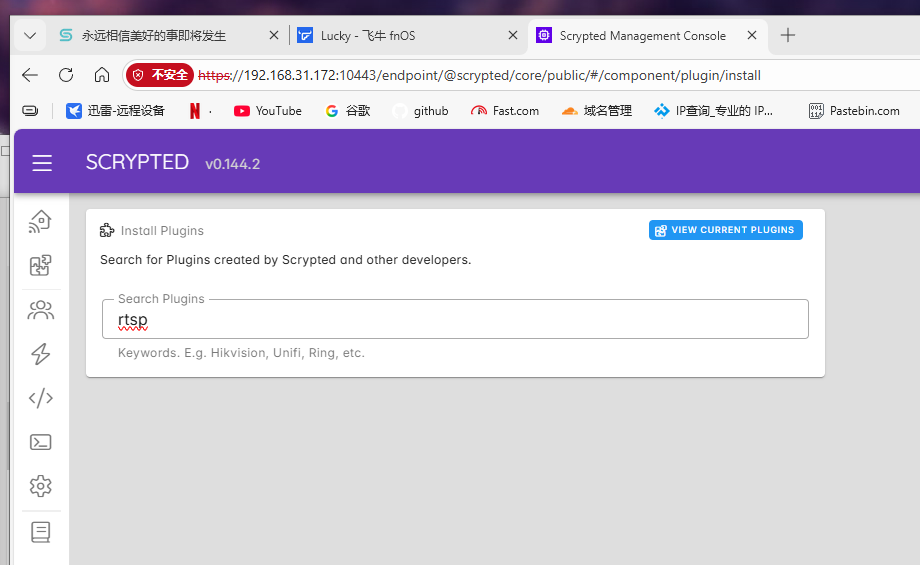The height and width of the screenshot is (565, 920).
Task: Open the plugins puzzle sidebar icon
Action: [40, 266]
